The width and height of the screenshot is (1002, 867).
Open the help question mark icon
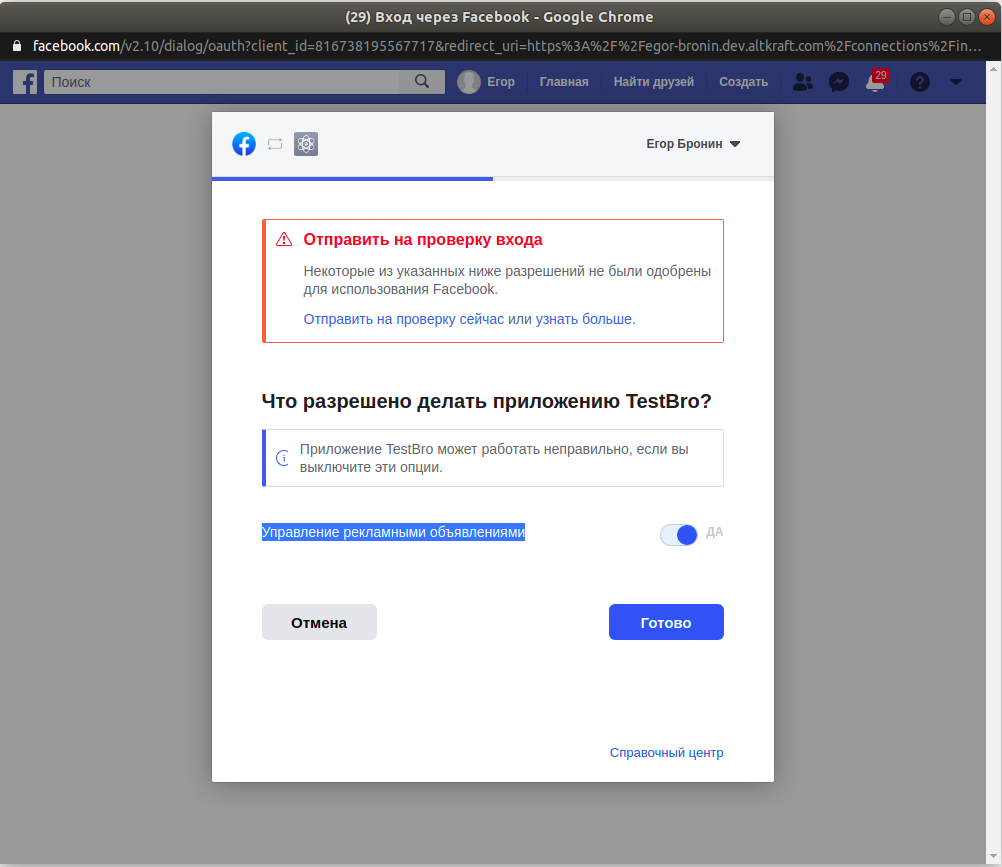tap(920, 82)
